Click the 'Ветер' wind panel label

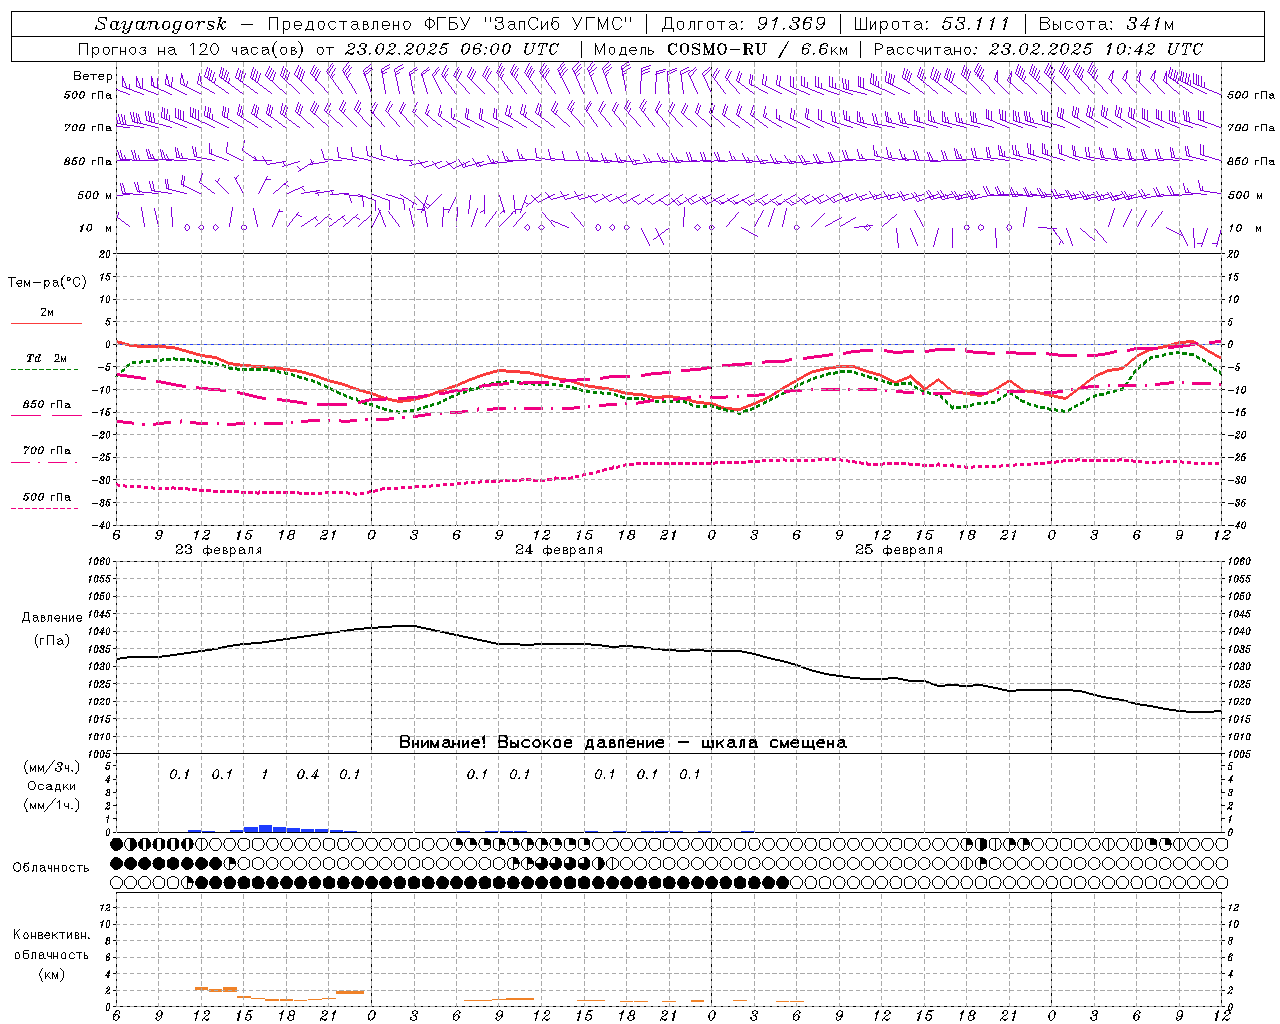click(92, 76)
